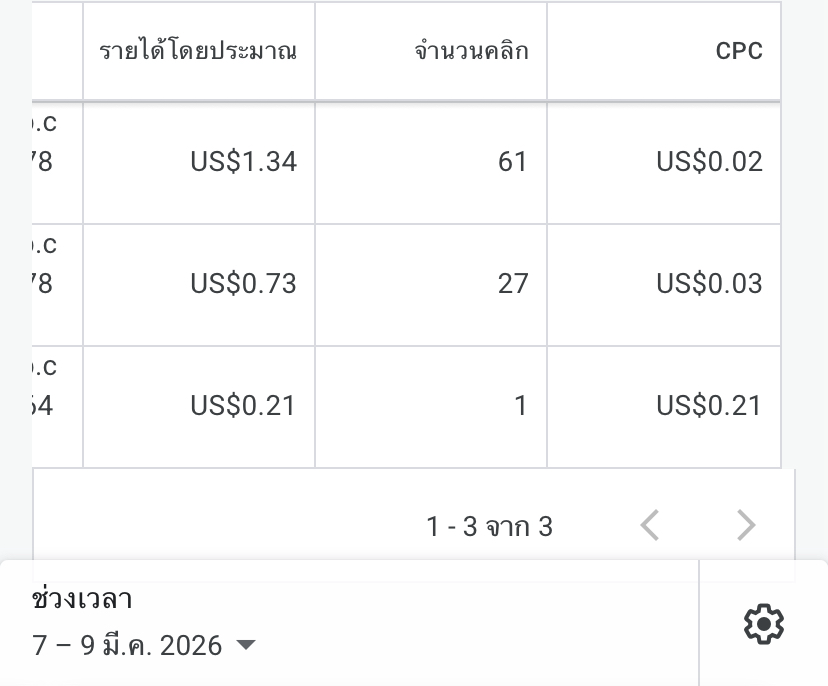This screenshot has width=828, height=686.
Task: Sort by the จำนวนคลิก column header
Action: point(471,51)
